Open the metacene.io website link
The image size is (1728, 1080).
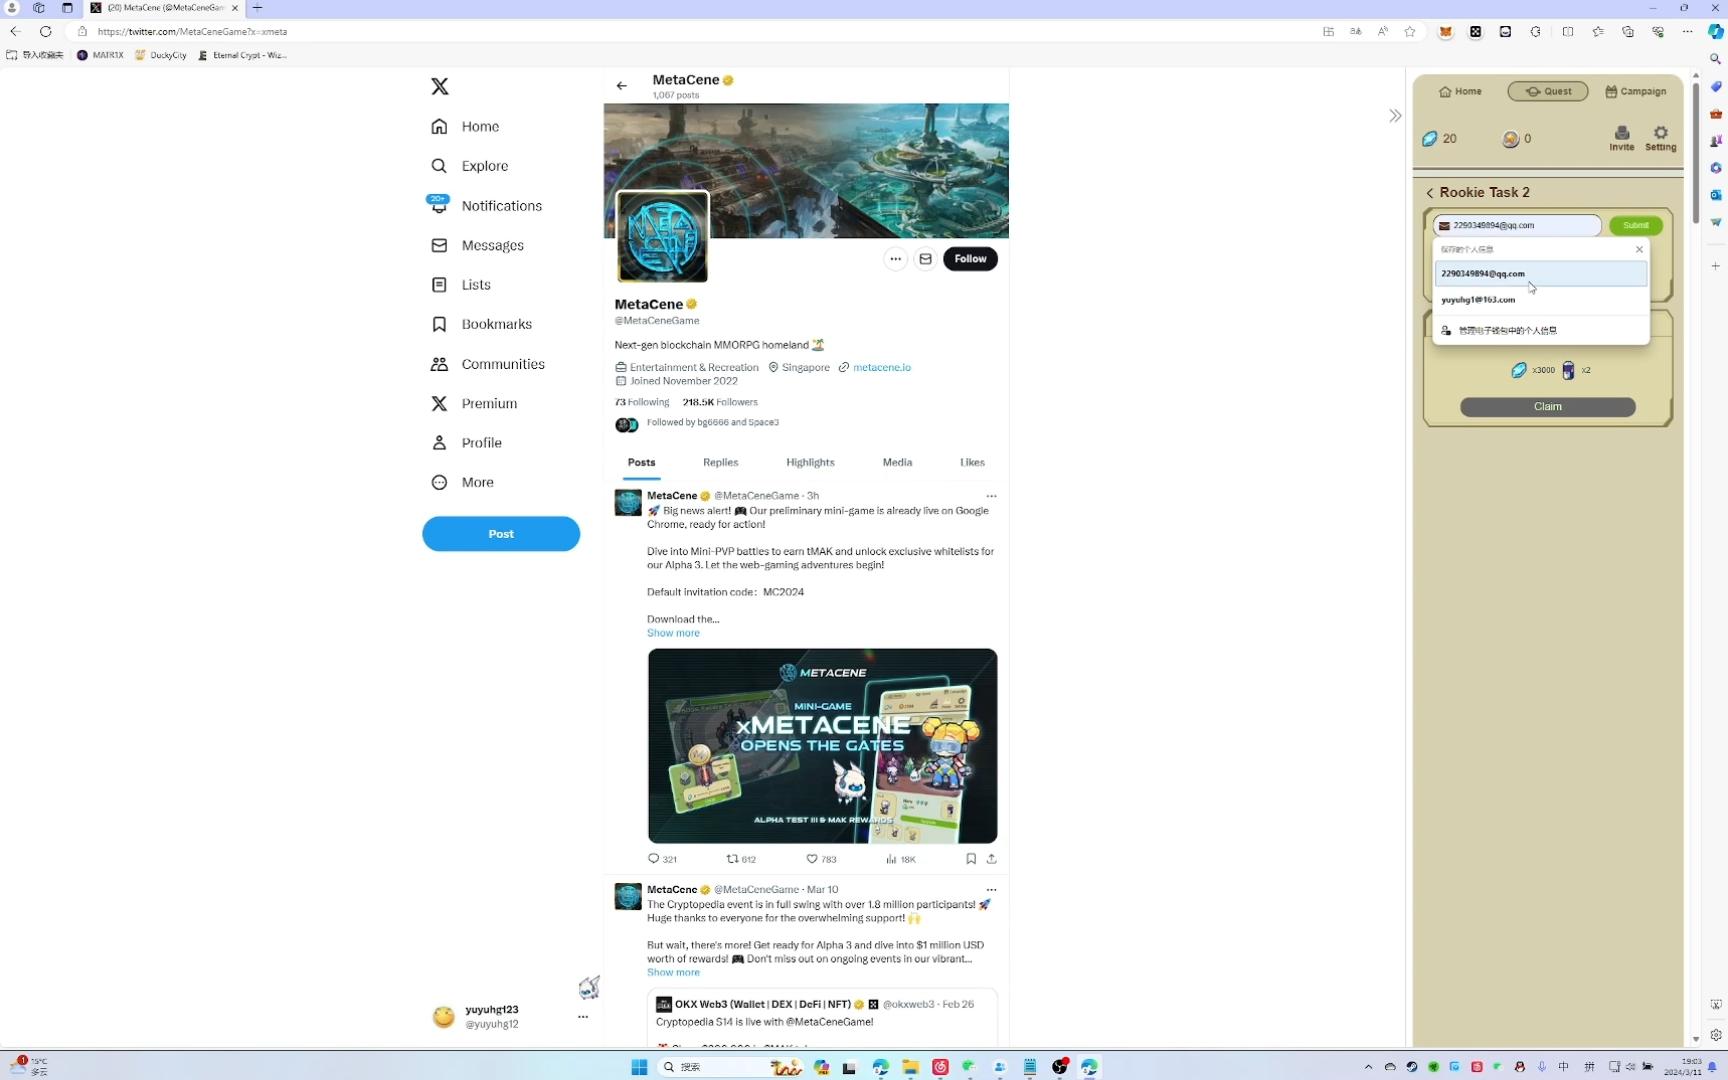[882, 368]
